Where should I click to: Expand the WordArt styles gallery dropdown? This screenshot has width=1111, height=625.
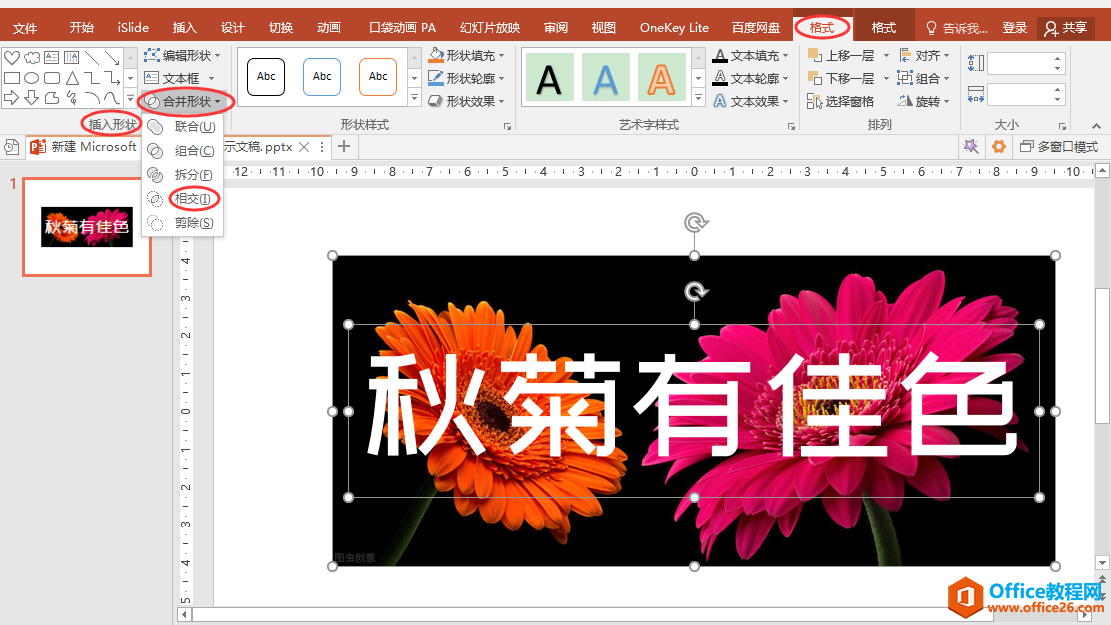pyautogui.click(x=697, y=97)
